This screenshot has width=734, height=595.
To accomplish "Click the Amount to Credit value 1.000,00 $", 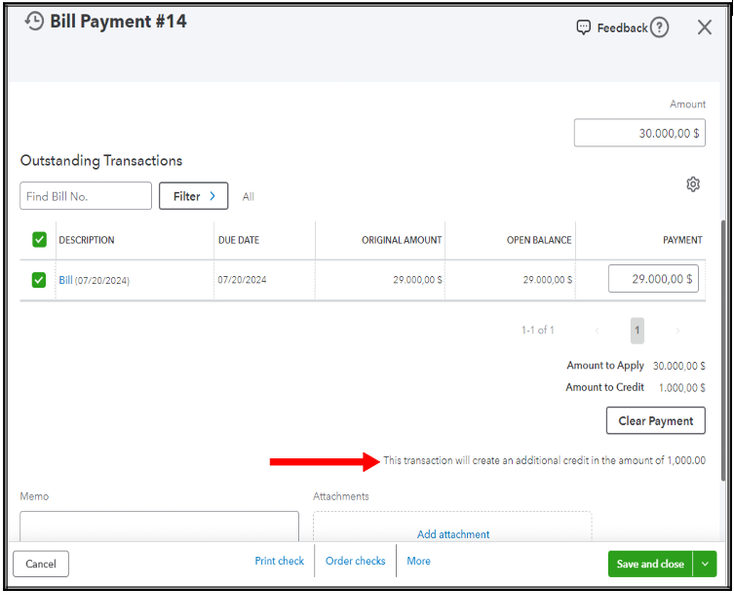I will [x=682, y=388].
